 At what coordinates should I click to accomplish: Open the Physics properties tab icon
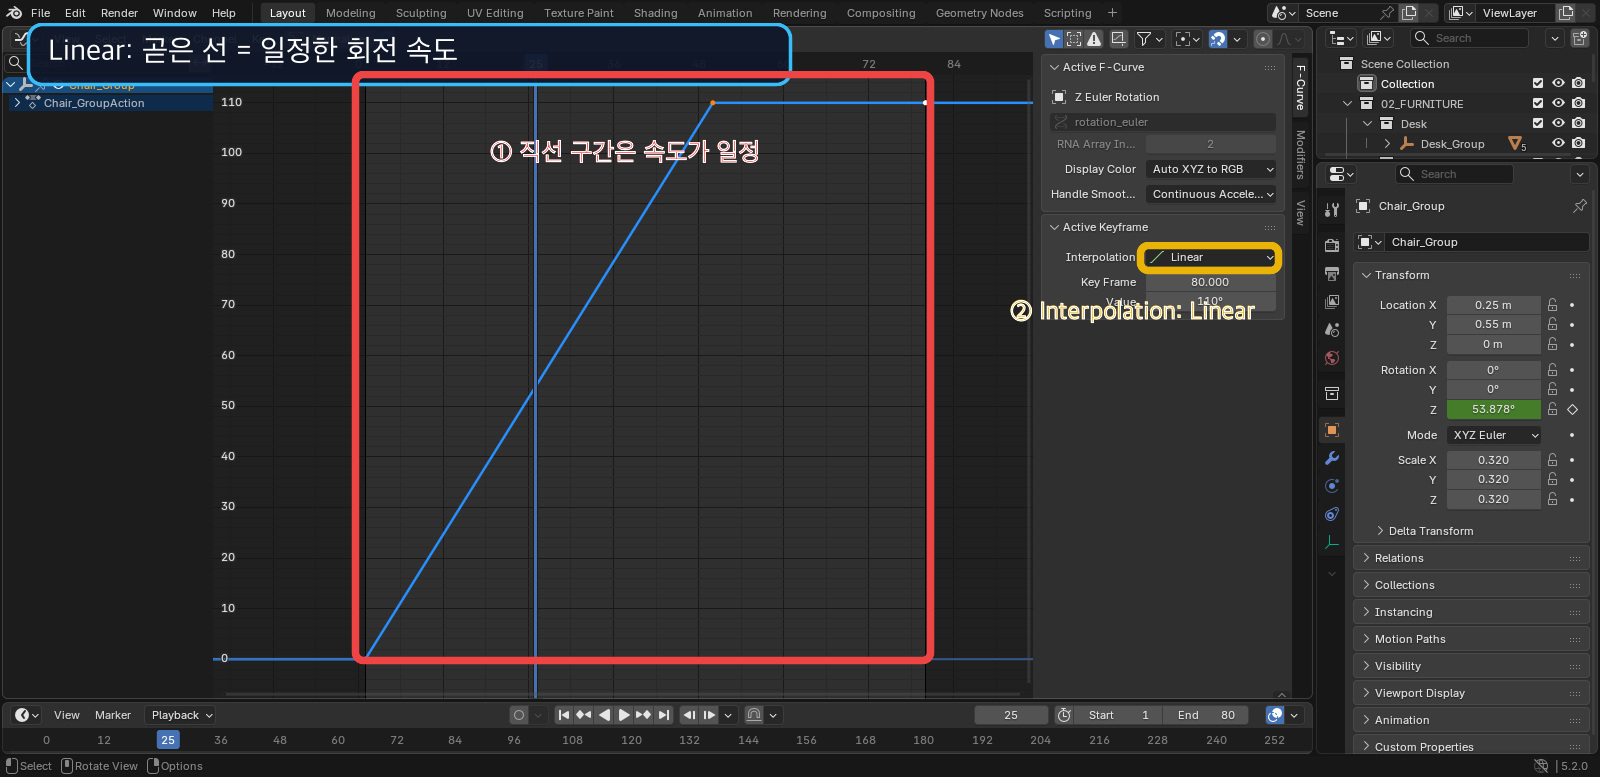coord(1332,486)
